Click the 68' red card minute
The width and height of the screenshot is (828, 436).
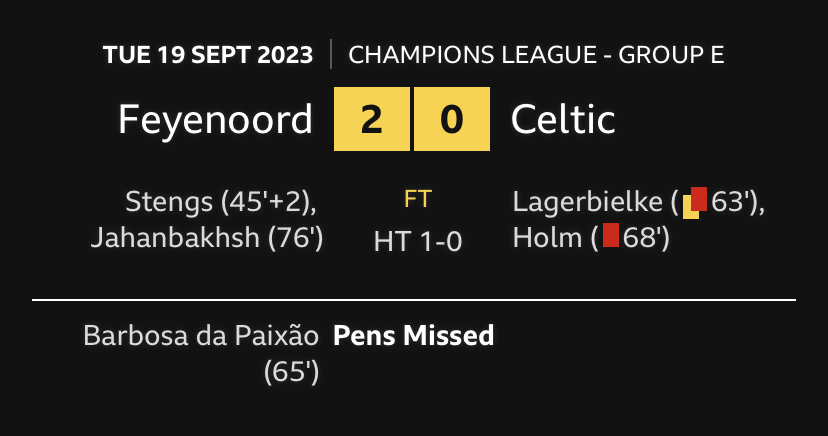tap(640, 239)
